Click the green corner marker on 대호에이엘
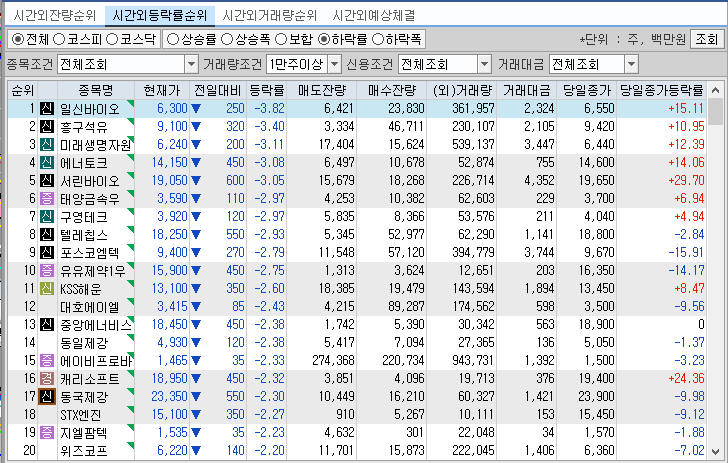Image resolution: width=728 pixels, height=463 pixels. 130,301
